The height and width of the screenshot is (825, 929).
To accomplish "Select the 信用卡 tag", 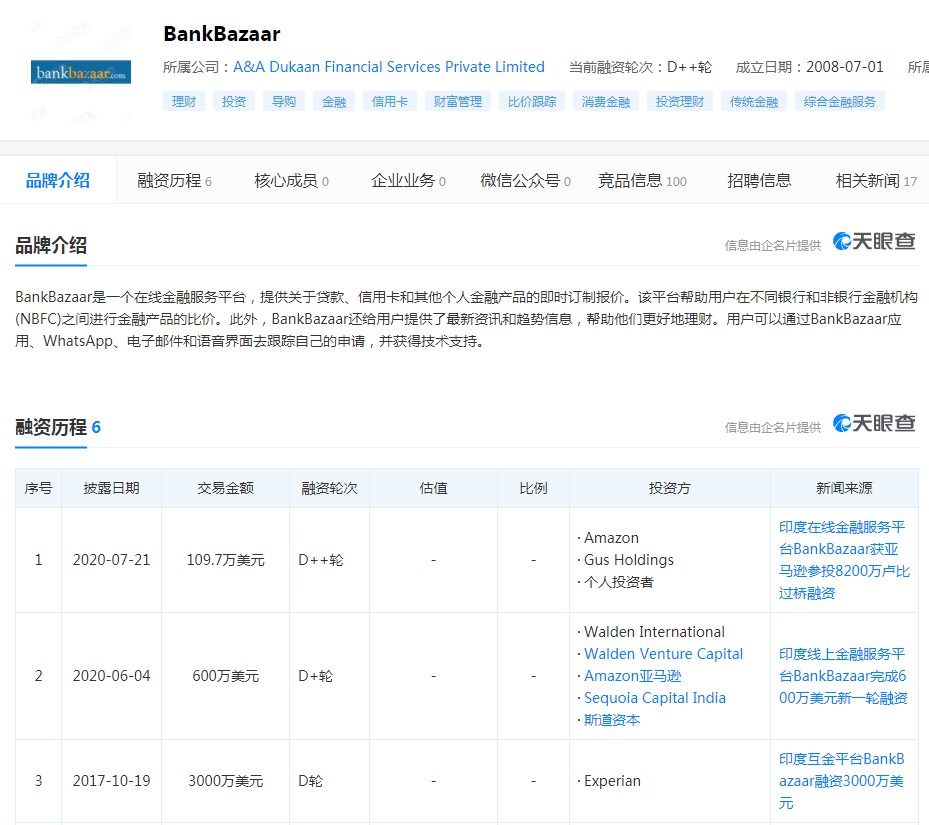I will tap(389, 101).
